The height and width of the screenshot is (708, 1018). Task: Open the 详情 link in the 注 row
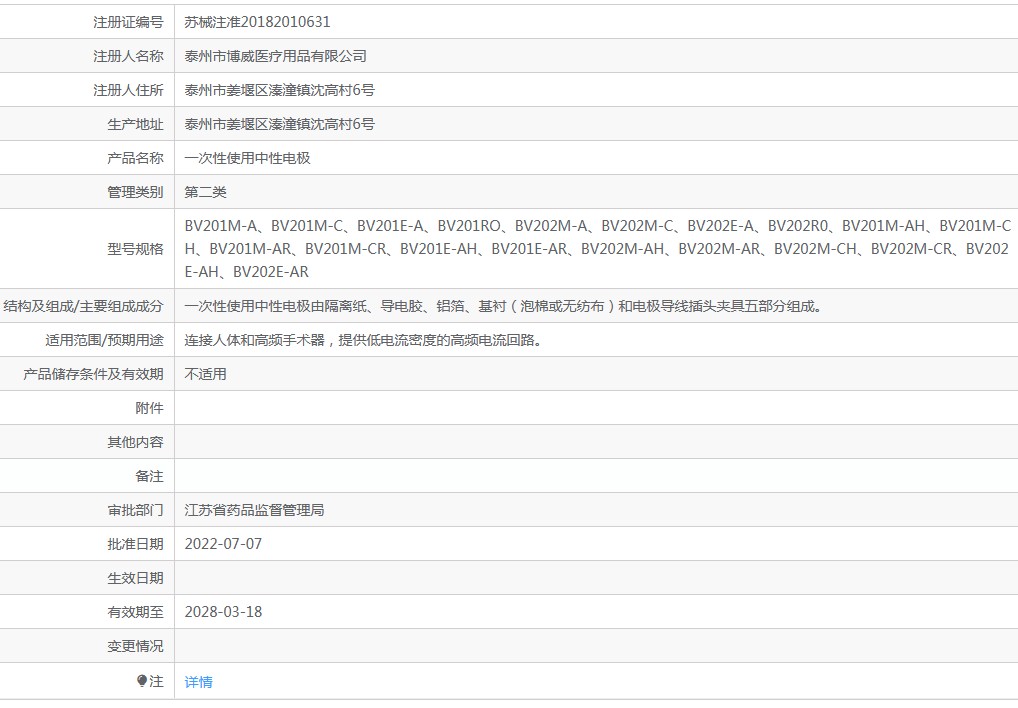[x=199, y=682]
